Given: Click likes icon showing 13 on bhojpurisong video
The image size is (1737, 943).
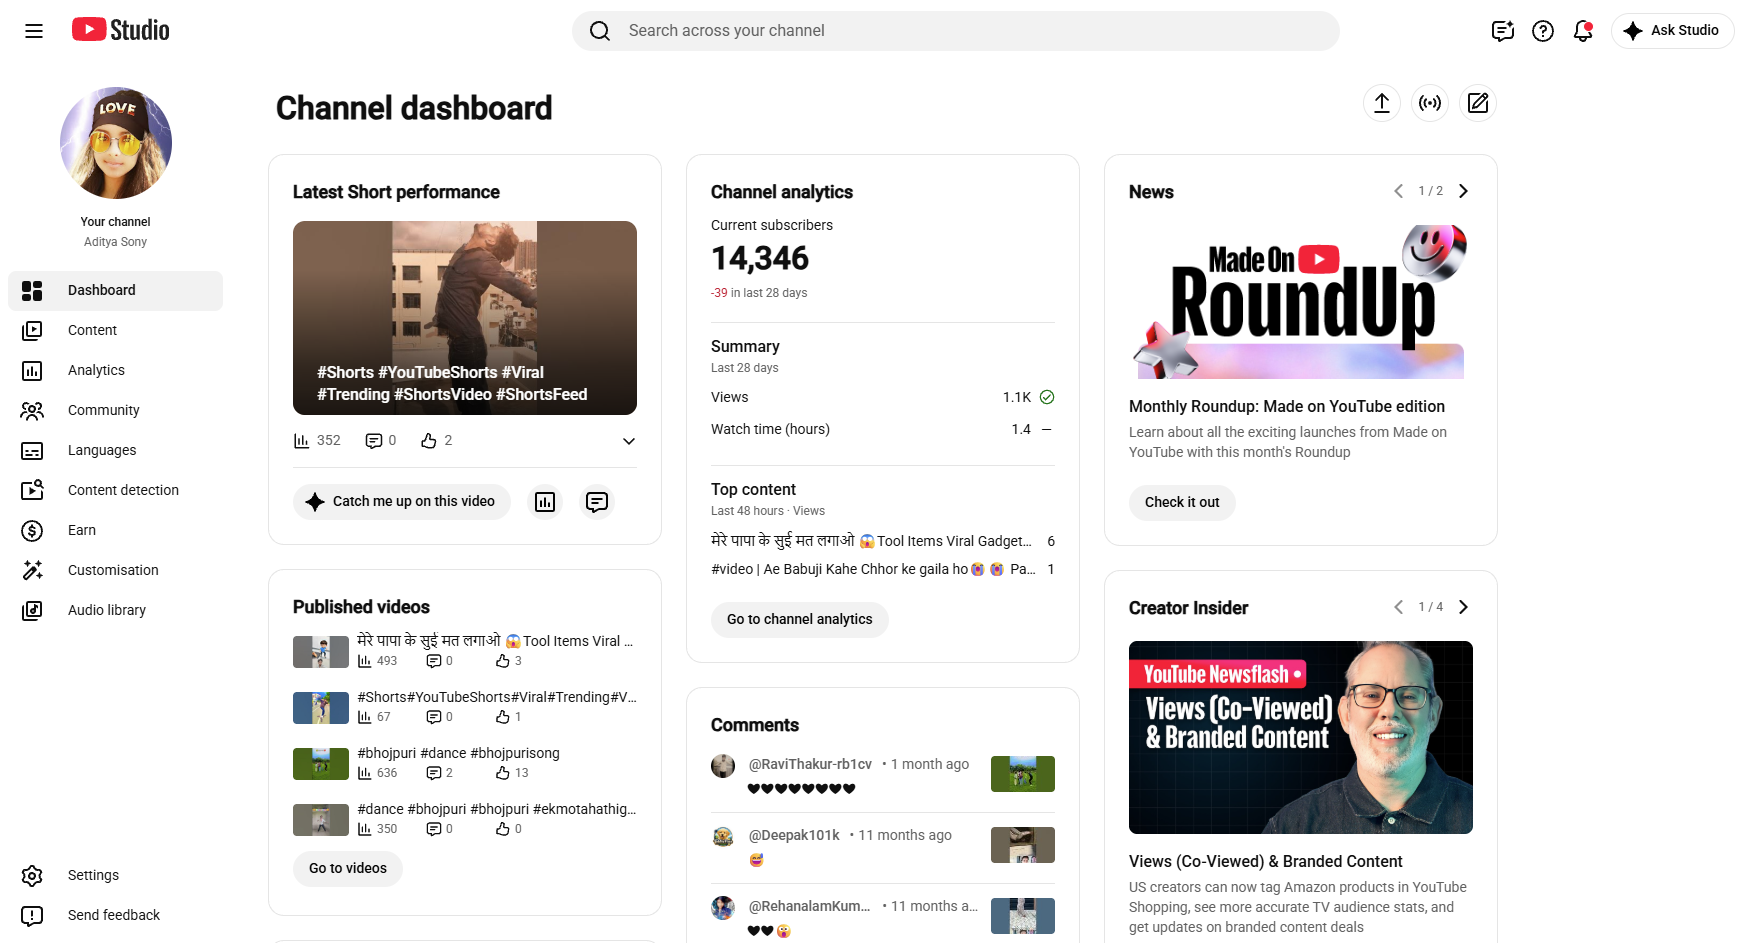Looking at the screenshot, I should pyautogui.click(x=503, y=773).
